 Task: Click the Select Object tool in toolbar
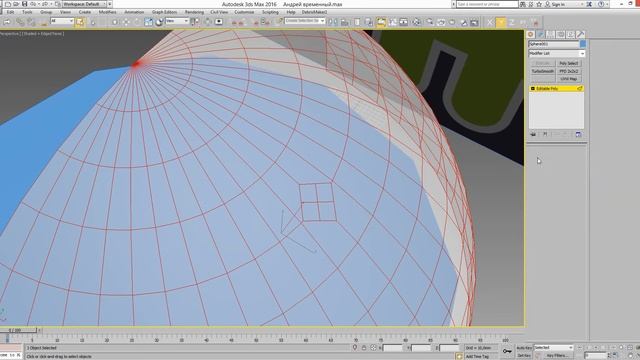(80, 22)
